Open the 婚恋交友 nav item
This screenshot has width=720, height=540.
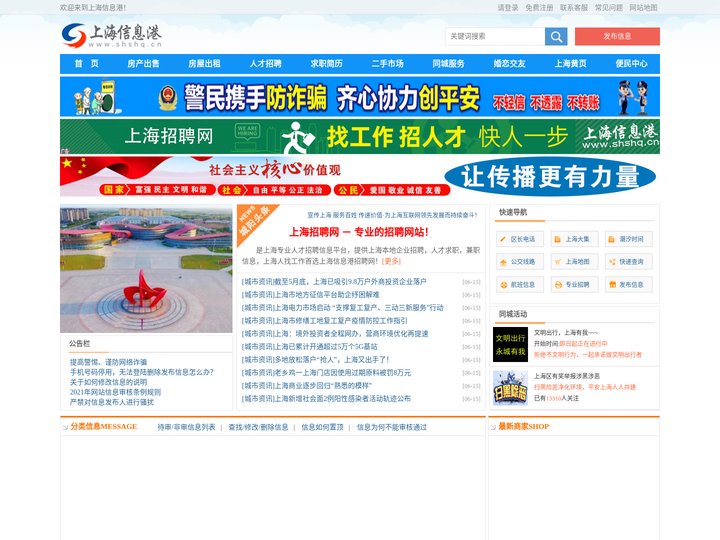point(510,64)
